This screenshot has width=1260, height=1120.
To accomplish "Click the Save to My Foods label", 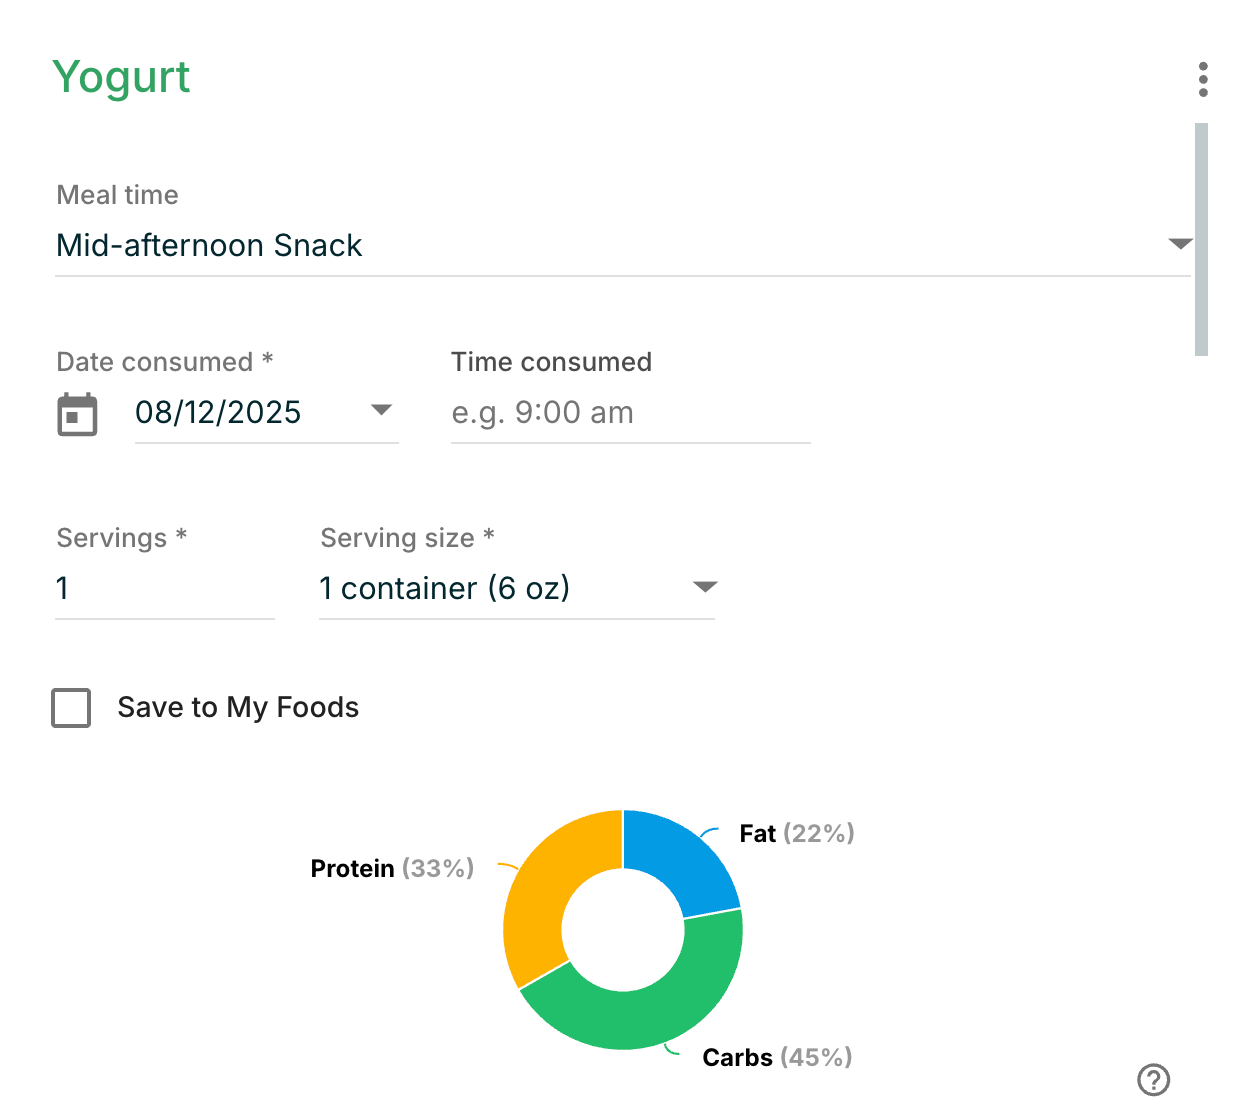I will tap(238, 708).
